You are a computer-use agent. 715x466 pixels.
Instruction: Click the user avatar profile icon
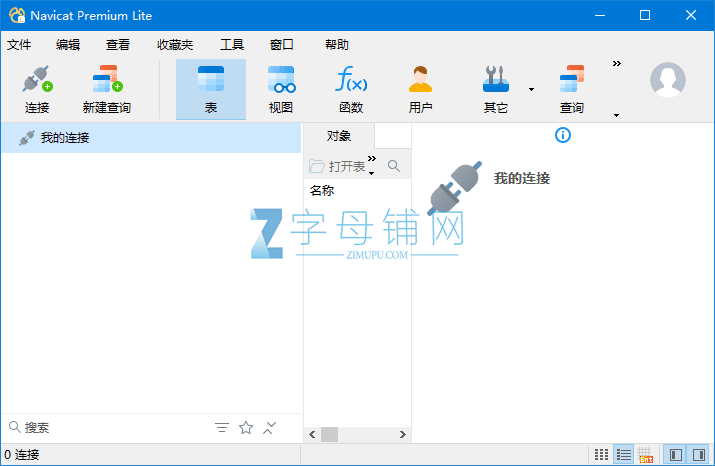coord(668,79)
